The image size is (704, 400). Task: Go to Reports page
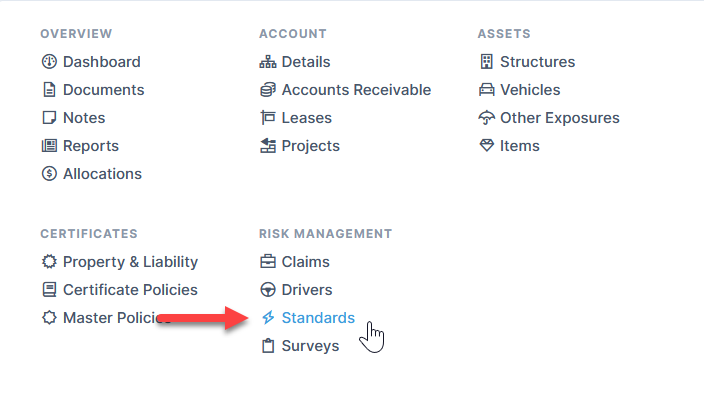[90, 146]
